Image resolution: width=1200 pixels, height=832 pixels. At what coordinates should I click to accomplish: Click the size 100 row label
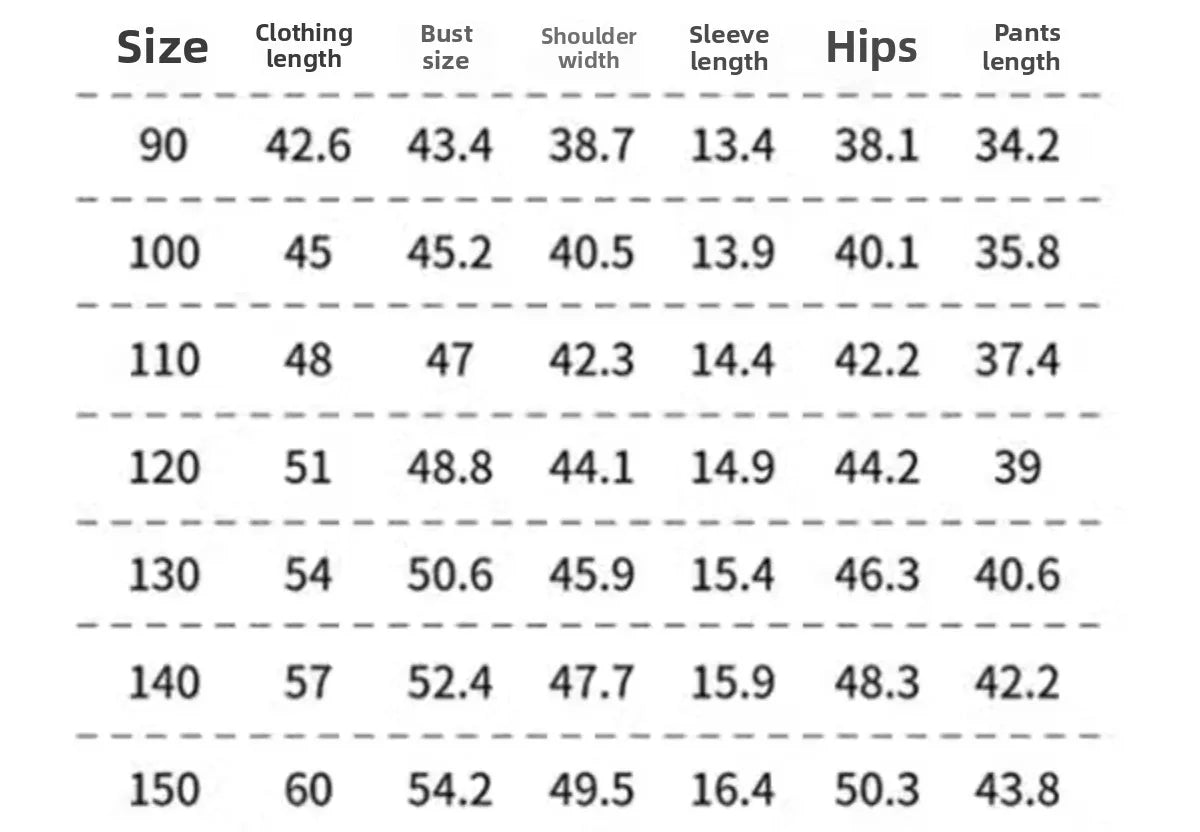163,252
